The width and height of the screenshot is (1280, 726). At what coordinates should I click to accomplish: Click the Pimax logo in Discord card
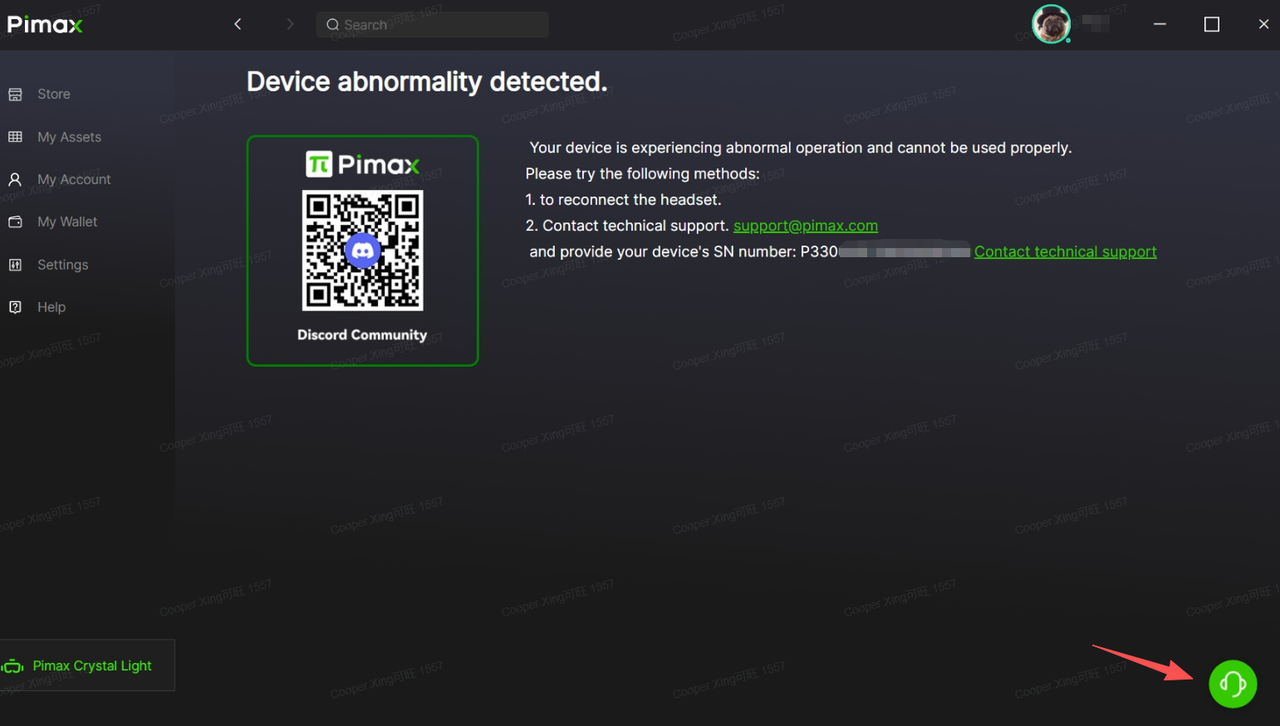point(362,164)
